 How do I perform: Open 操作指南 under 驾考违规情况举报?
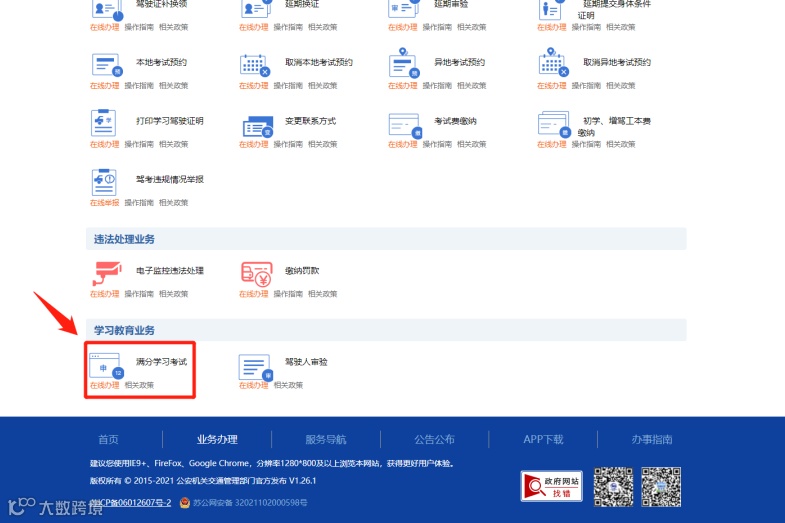[139, 203]
